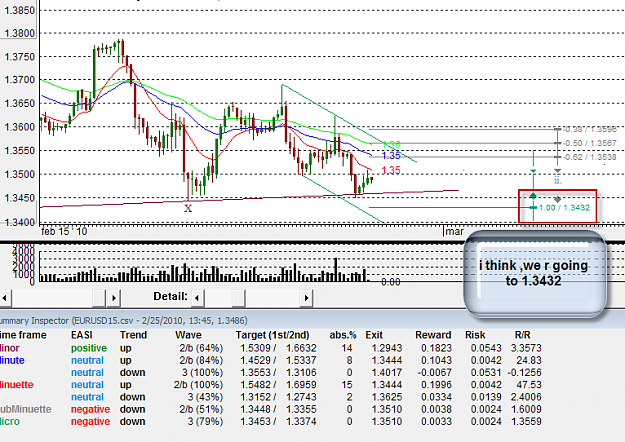Click the 3.3573 R/R value
This screenshot has height=442, width=625.
point(526,348)
